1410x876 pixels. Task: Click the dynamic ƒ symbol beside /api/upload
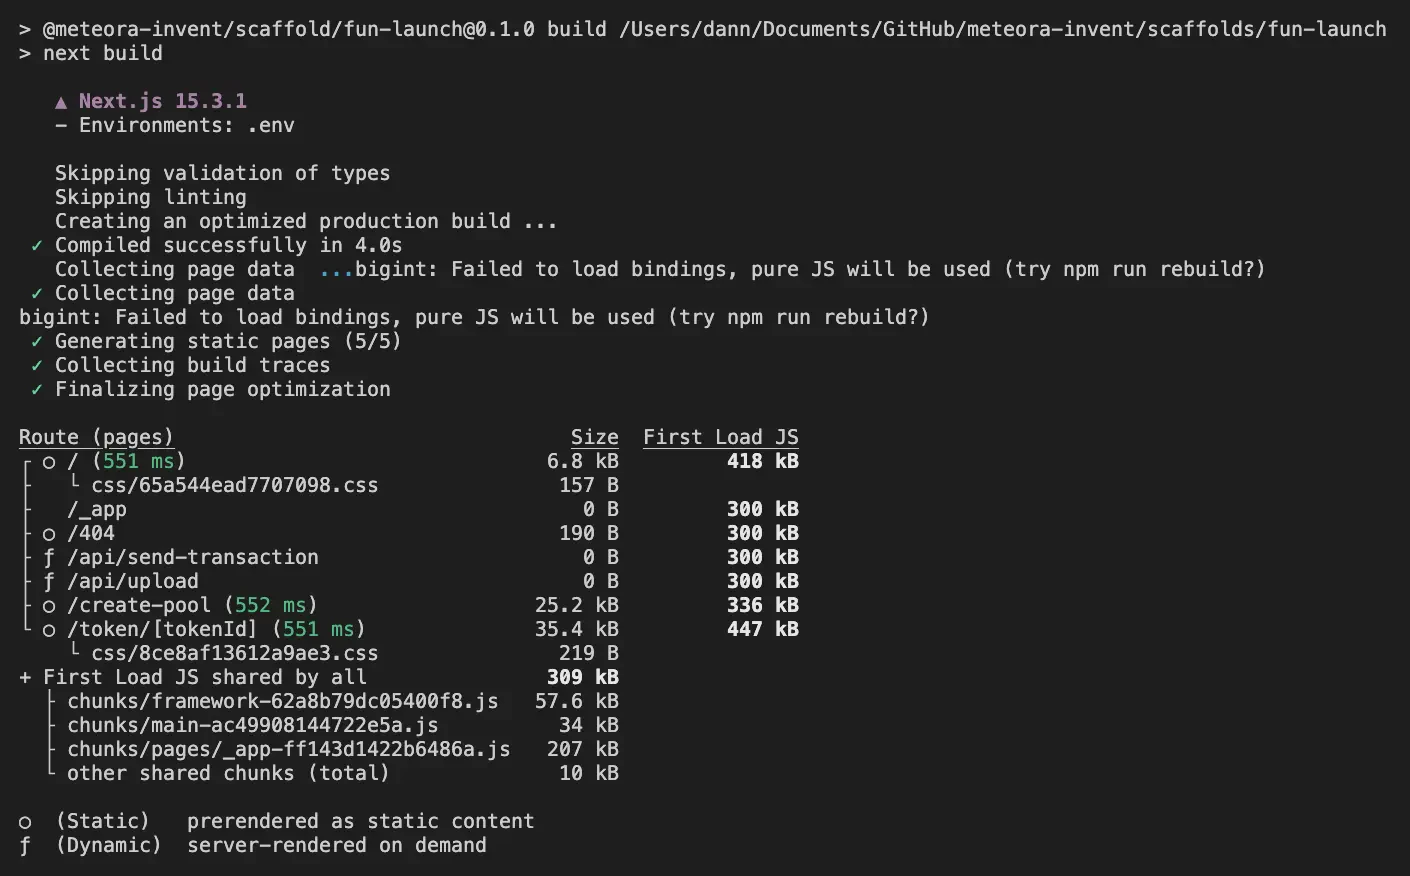pos(49,581)
